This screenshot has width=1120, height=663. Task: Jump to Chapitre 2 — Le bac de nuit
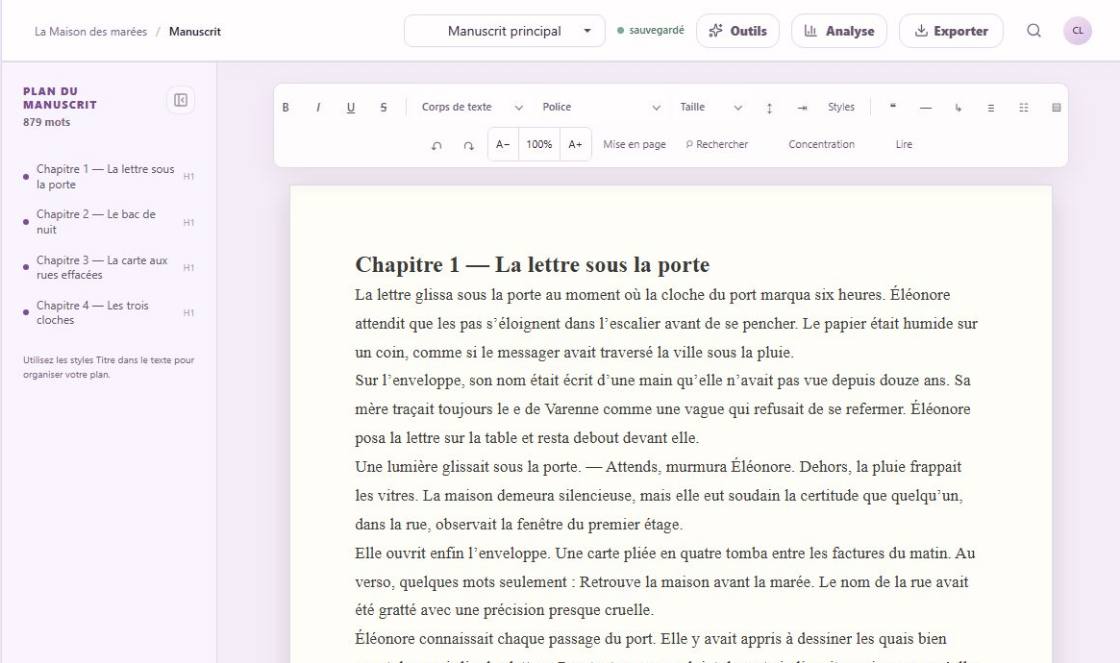[x=109, y=221]
